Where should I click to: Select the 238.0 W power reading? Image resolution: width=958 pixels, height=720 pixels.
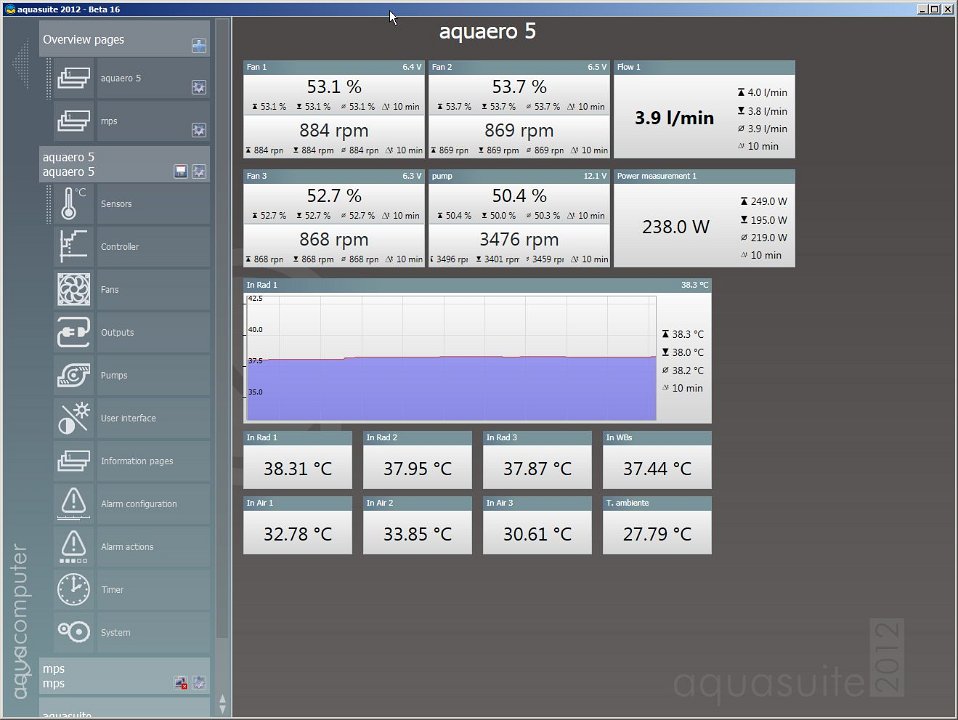pos(676,227)
